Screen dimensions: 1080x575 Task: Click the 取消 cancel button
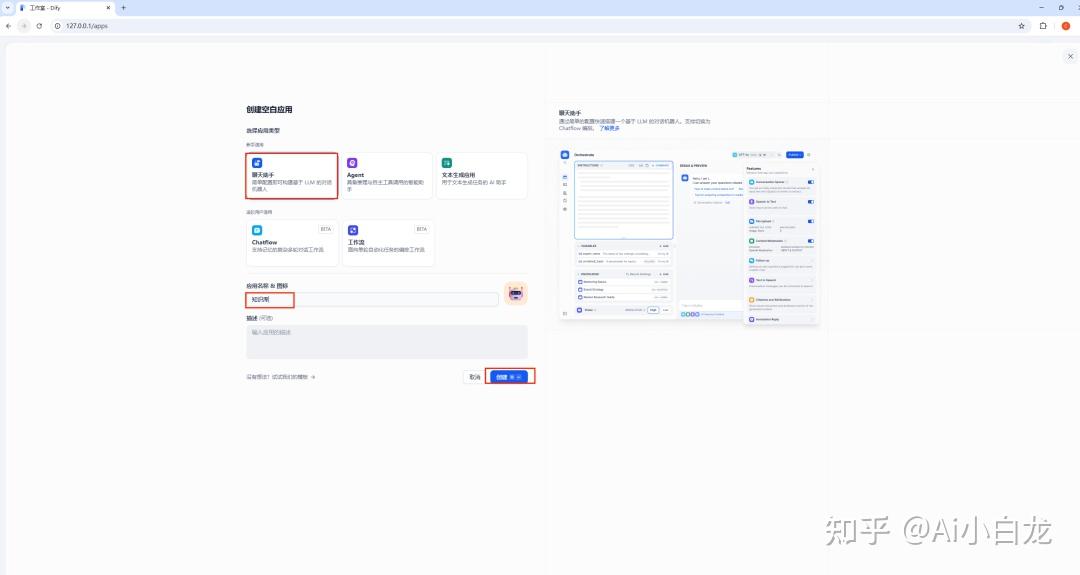[474, 377]
